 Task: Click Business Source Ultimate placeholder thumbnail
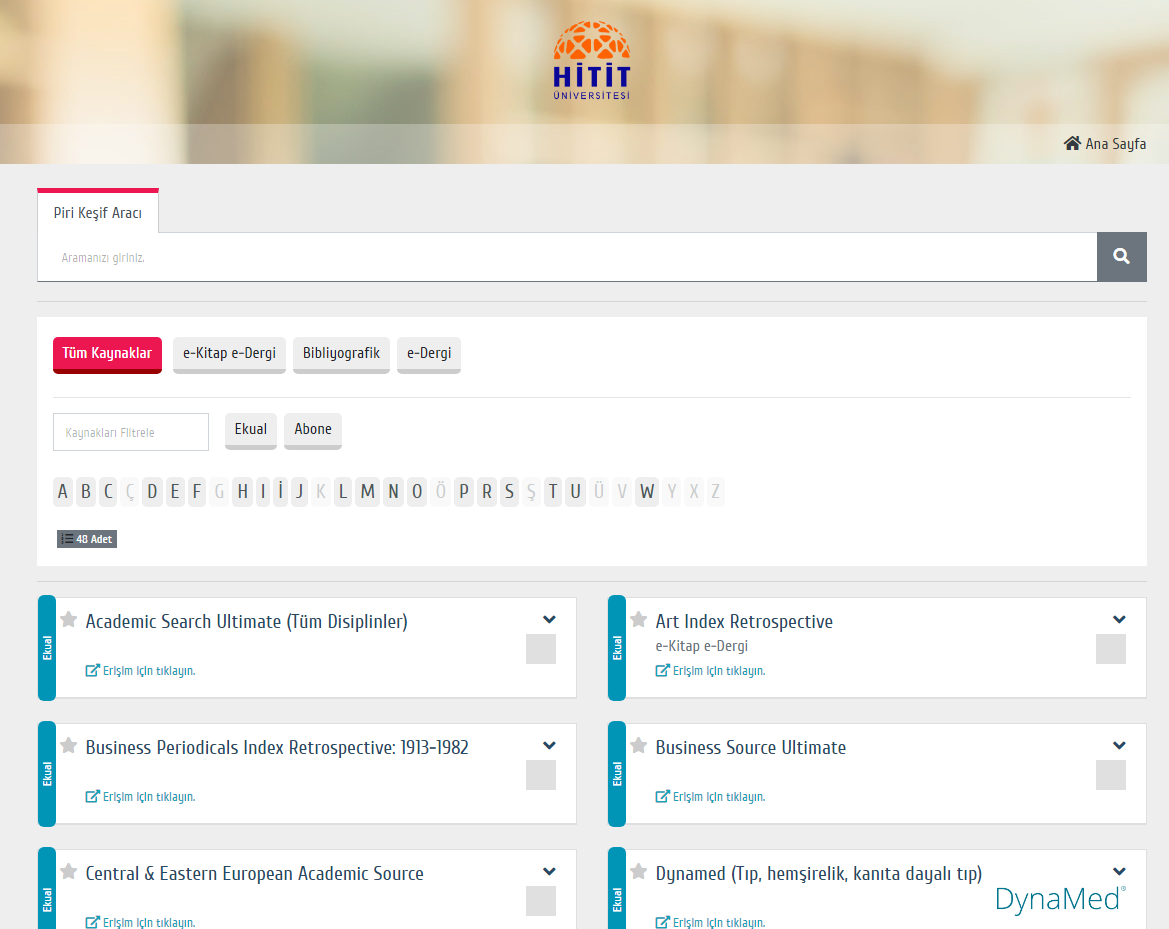click(1110, 775)
